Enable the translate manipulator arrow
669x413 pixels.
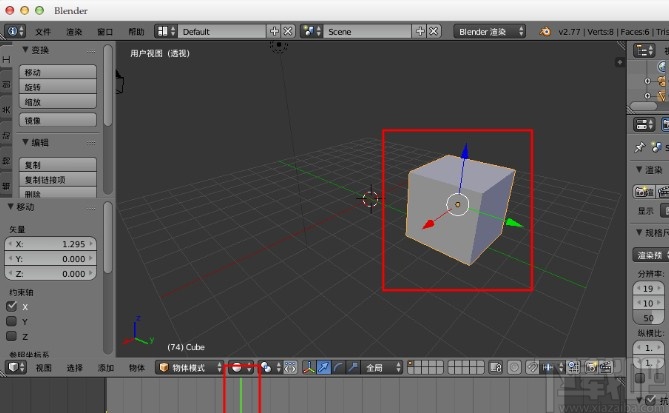[x=324, y=367]
